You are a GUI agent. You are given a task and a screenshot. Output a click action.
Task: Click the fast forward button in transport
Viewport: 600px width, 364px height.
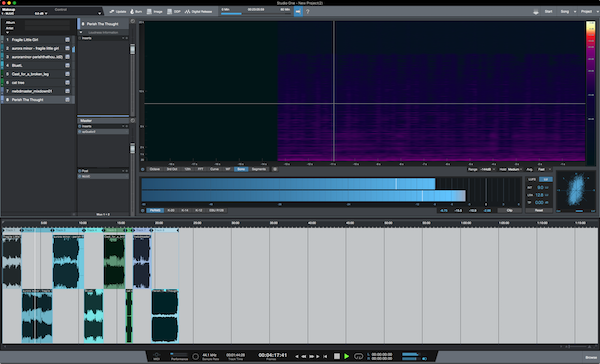(311, 356)
